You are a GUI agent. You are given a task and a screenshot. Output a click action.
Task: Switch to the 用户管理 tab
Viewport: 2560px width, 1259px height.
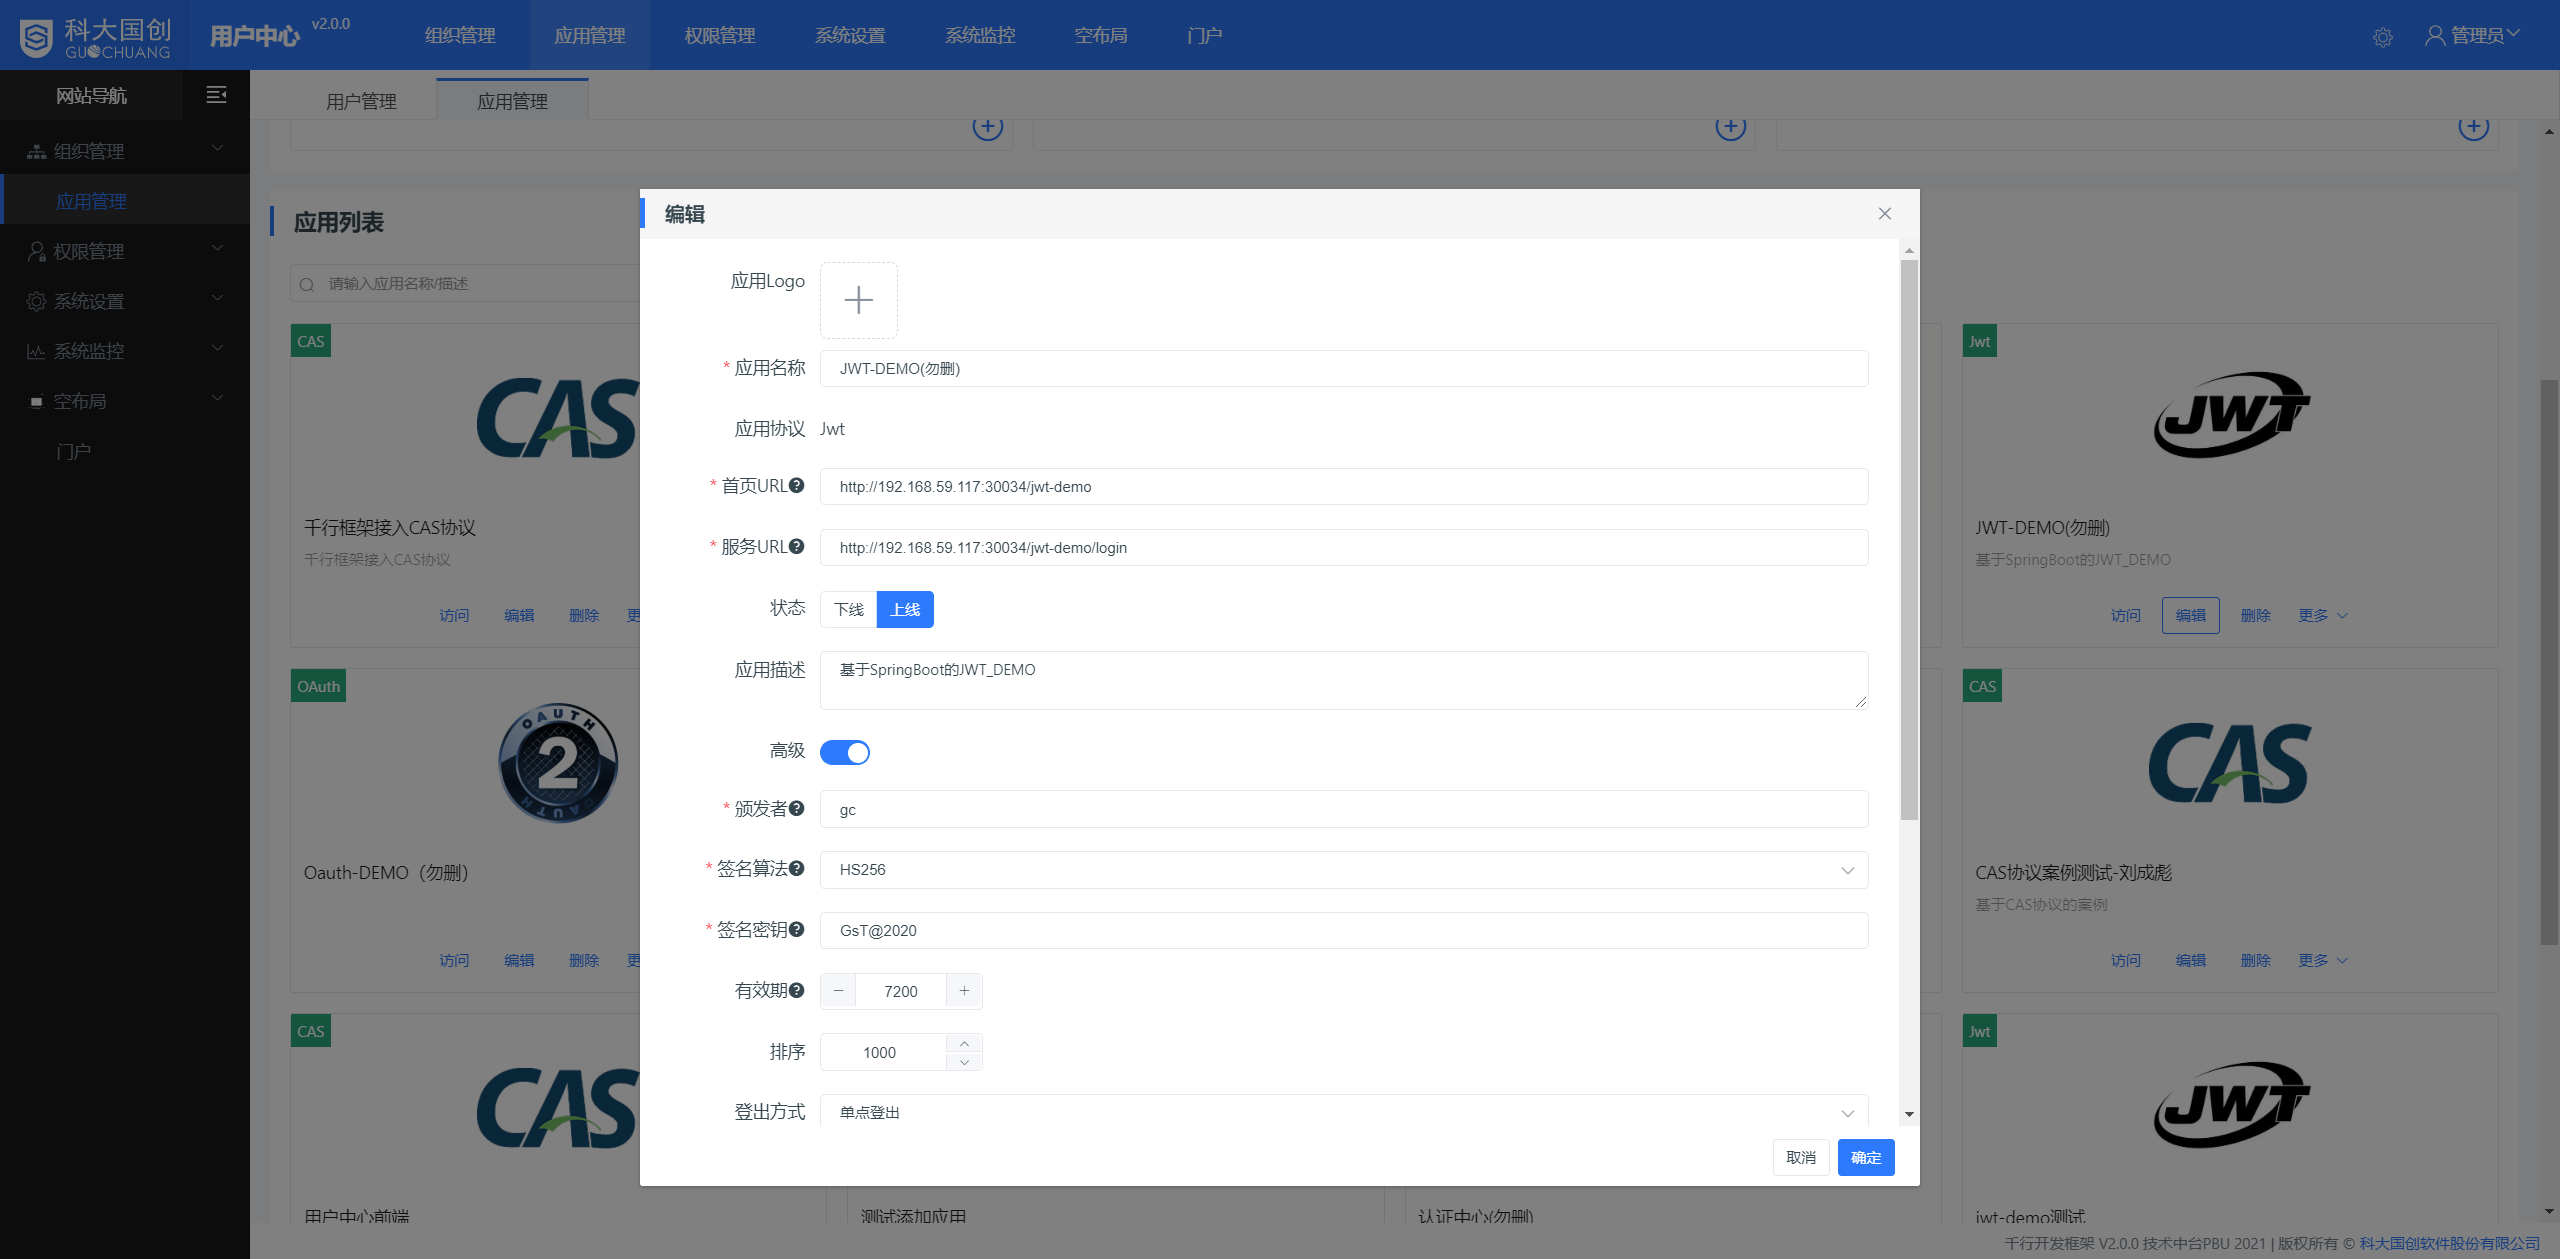coord(361,101)
